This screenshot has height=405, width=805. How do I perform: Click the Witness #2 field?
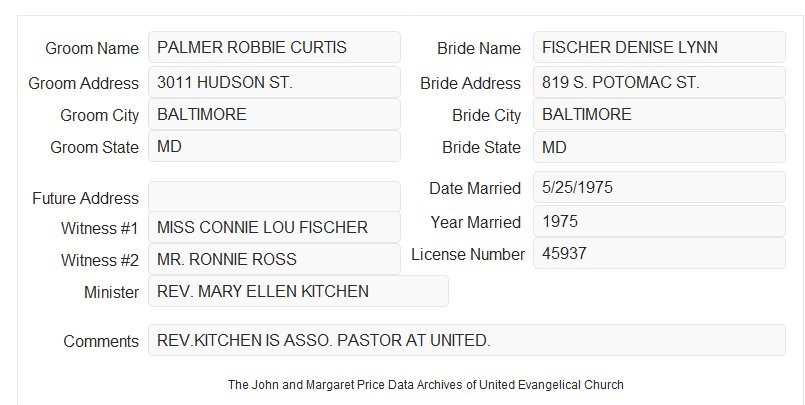coord(274,259)
